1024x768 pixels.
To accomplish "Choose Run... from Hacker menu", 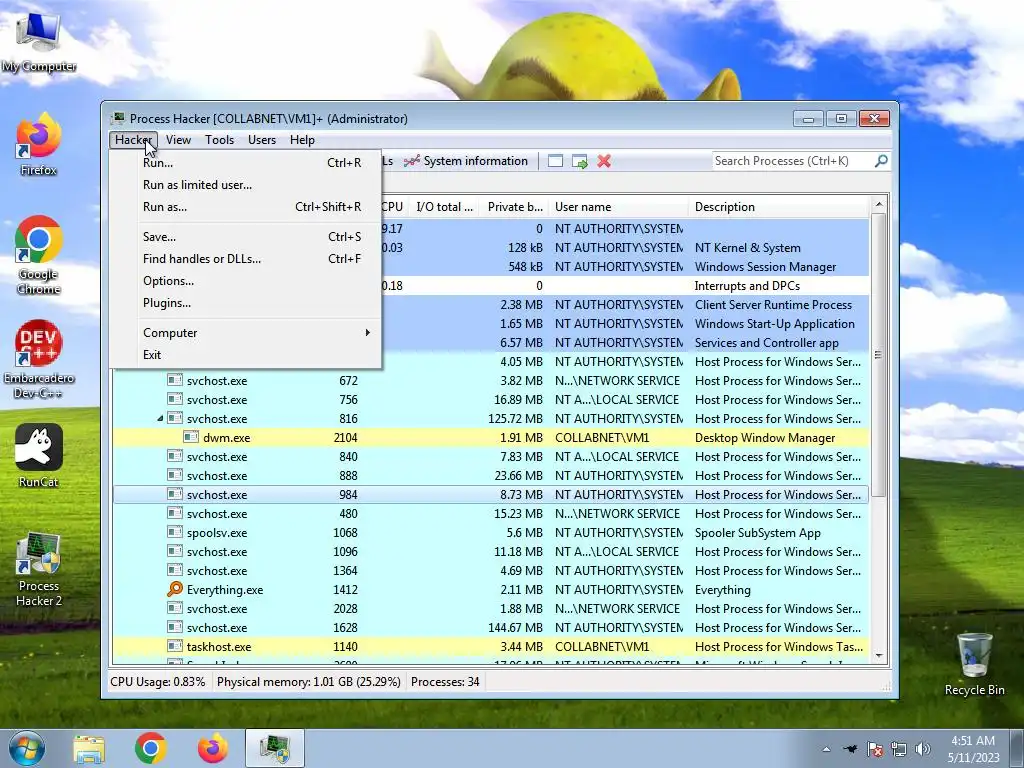I will (x=246, y=163).
